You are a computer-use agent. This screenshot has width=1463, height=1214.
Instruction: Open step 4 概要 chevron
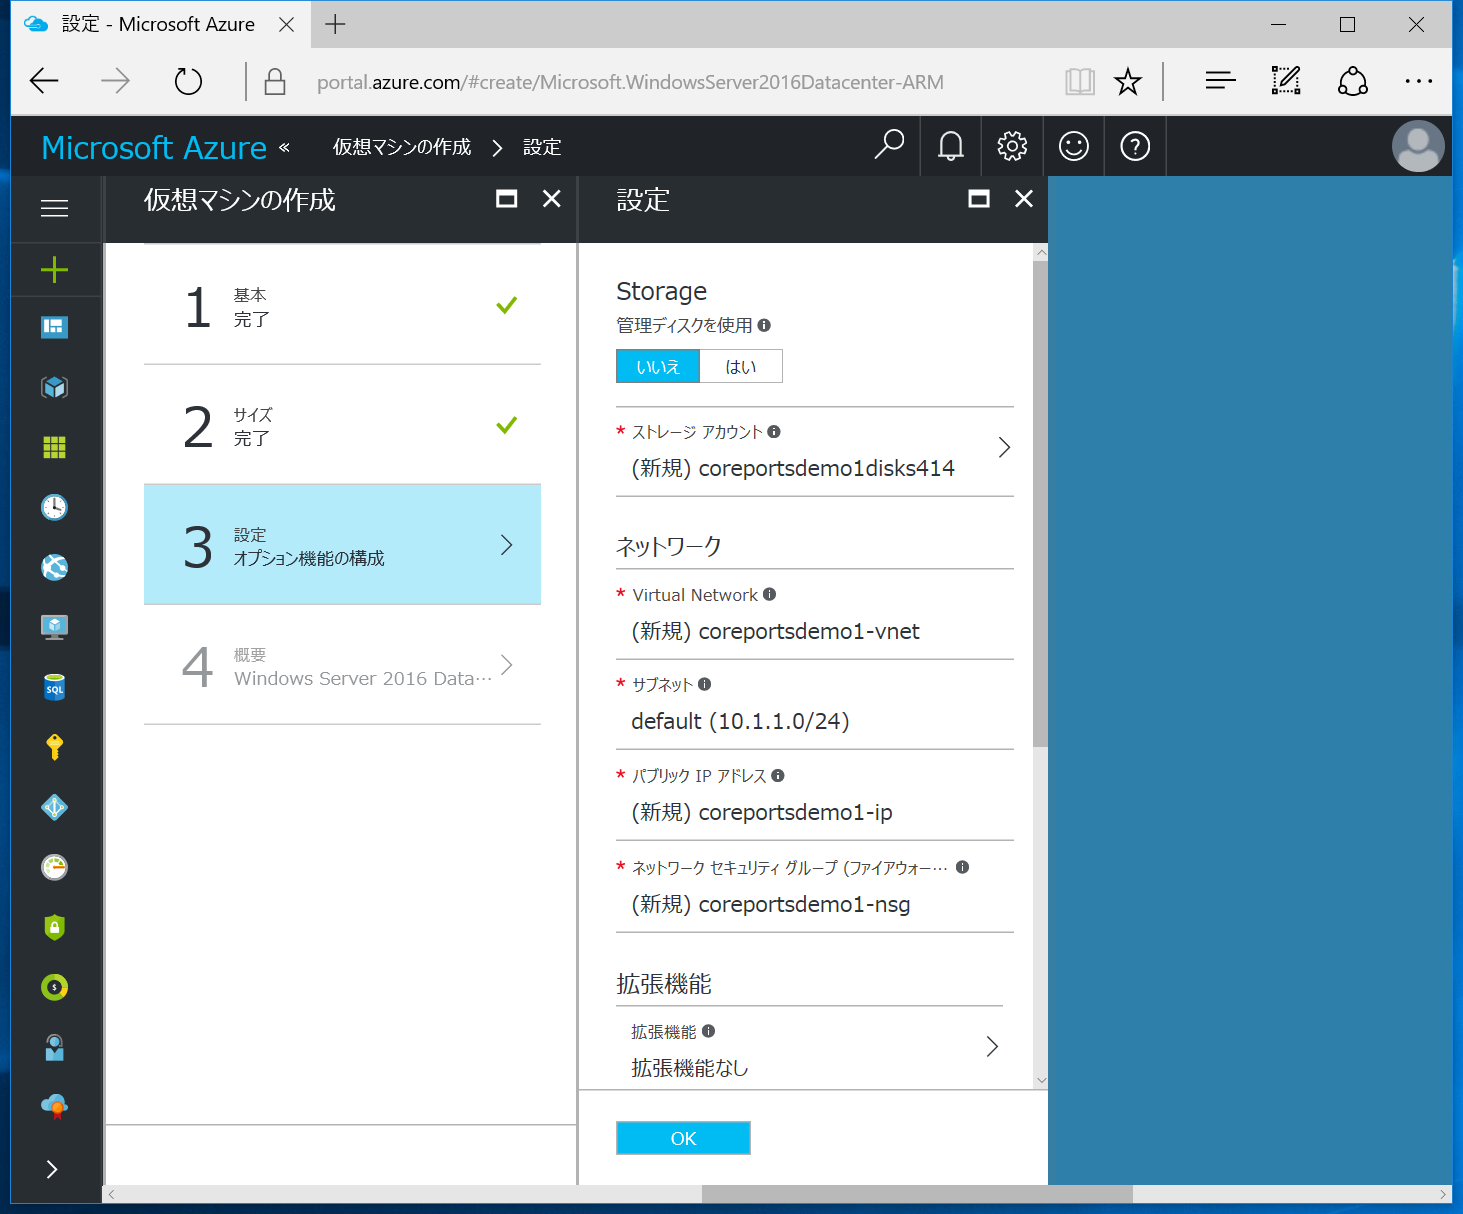pyautogui.click(x=507, y=665)
